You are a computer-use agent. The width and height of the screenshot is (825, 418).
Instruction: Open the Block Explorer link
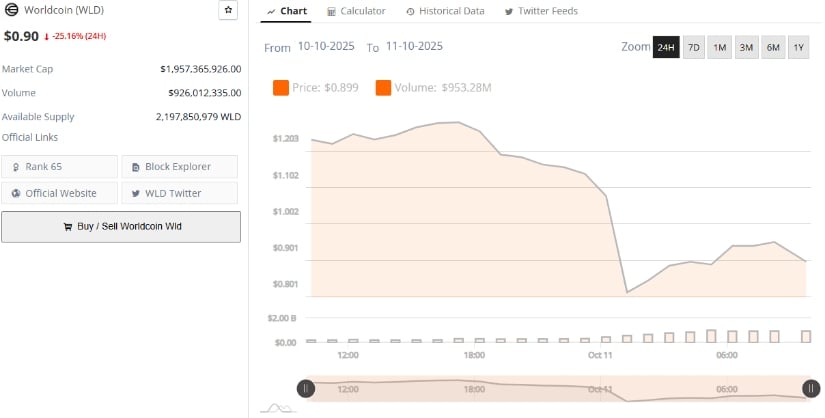tap(180, 166)
